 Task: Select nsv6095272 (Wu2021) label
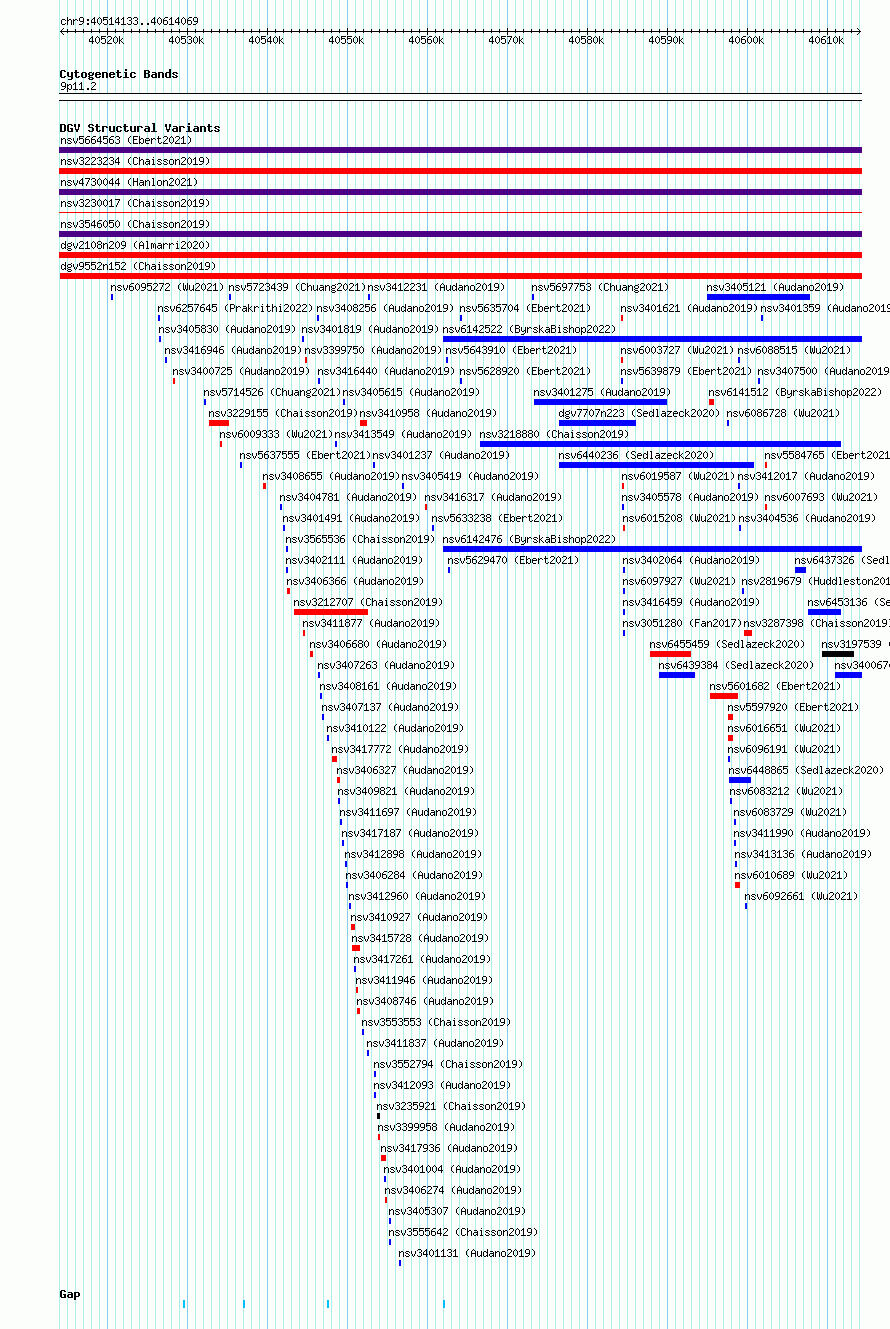point(167,288)
